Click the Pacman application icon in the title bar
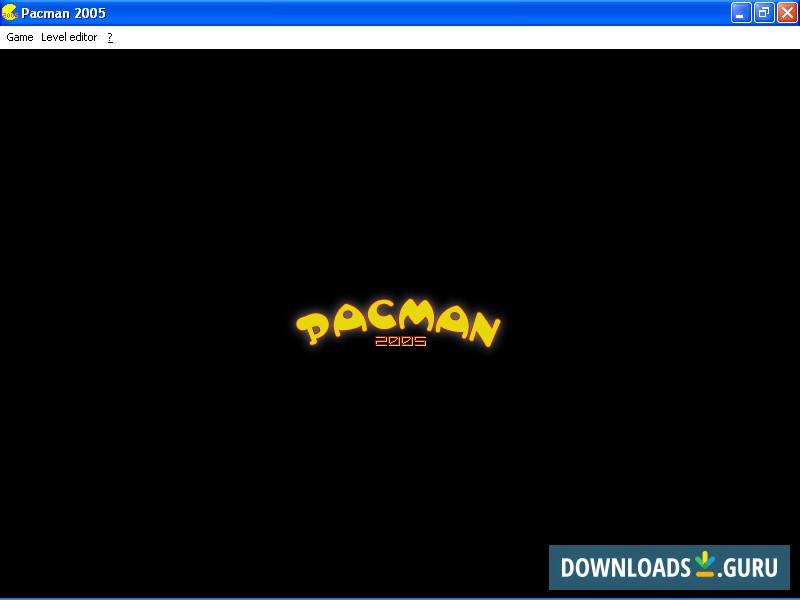Screen dimensions: 800x600 10,13
